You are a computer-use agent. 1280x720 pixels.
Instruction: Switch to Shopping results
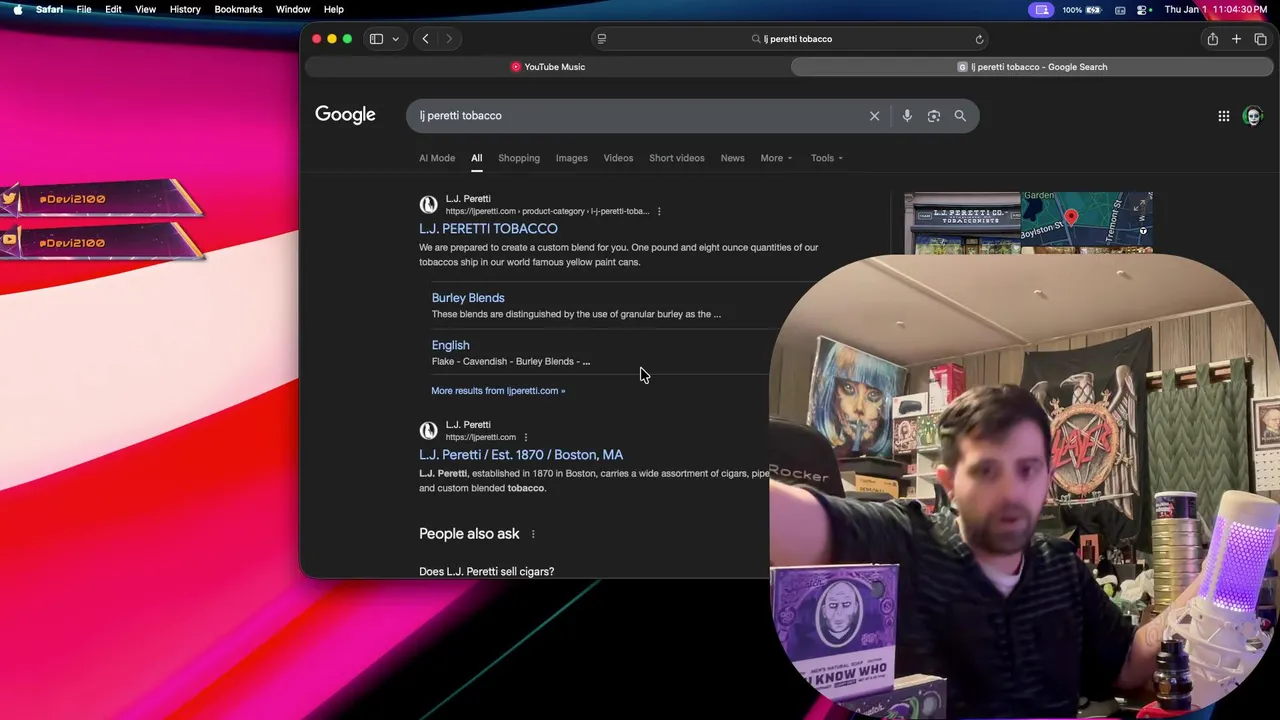click(519, 158)
